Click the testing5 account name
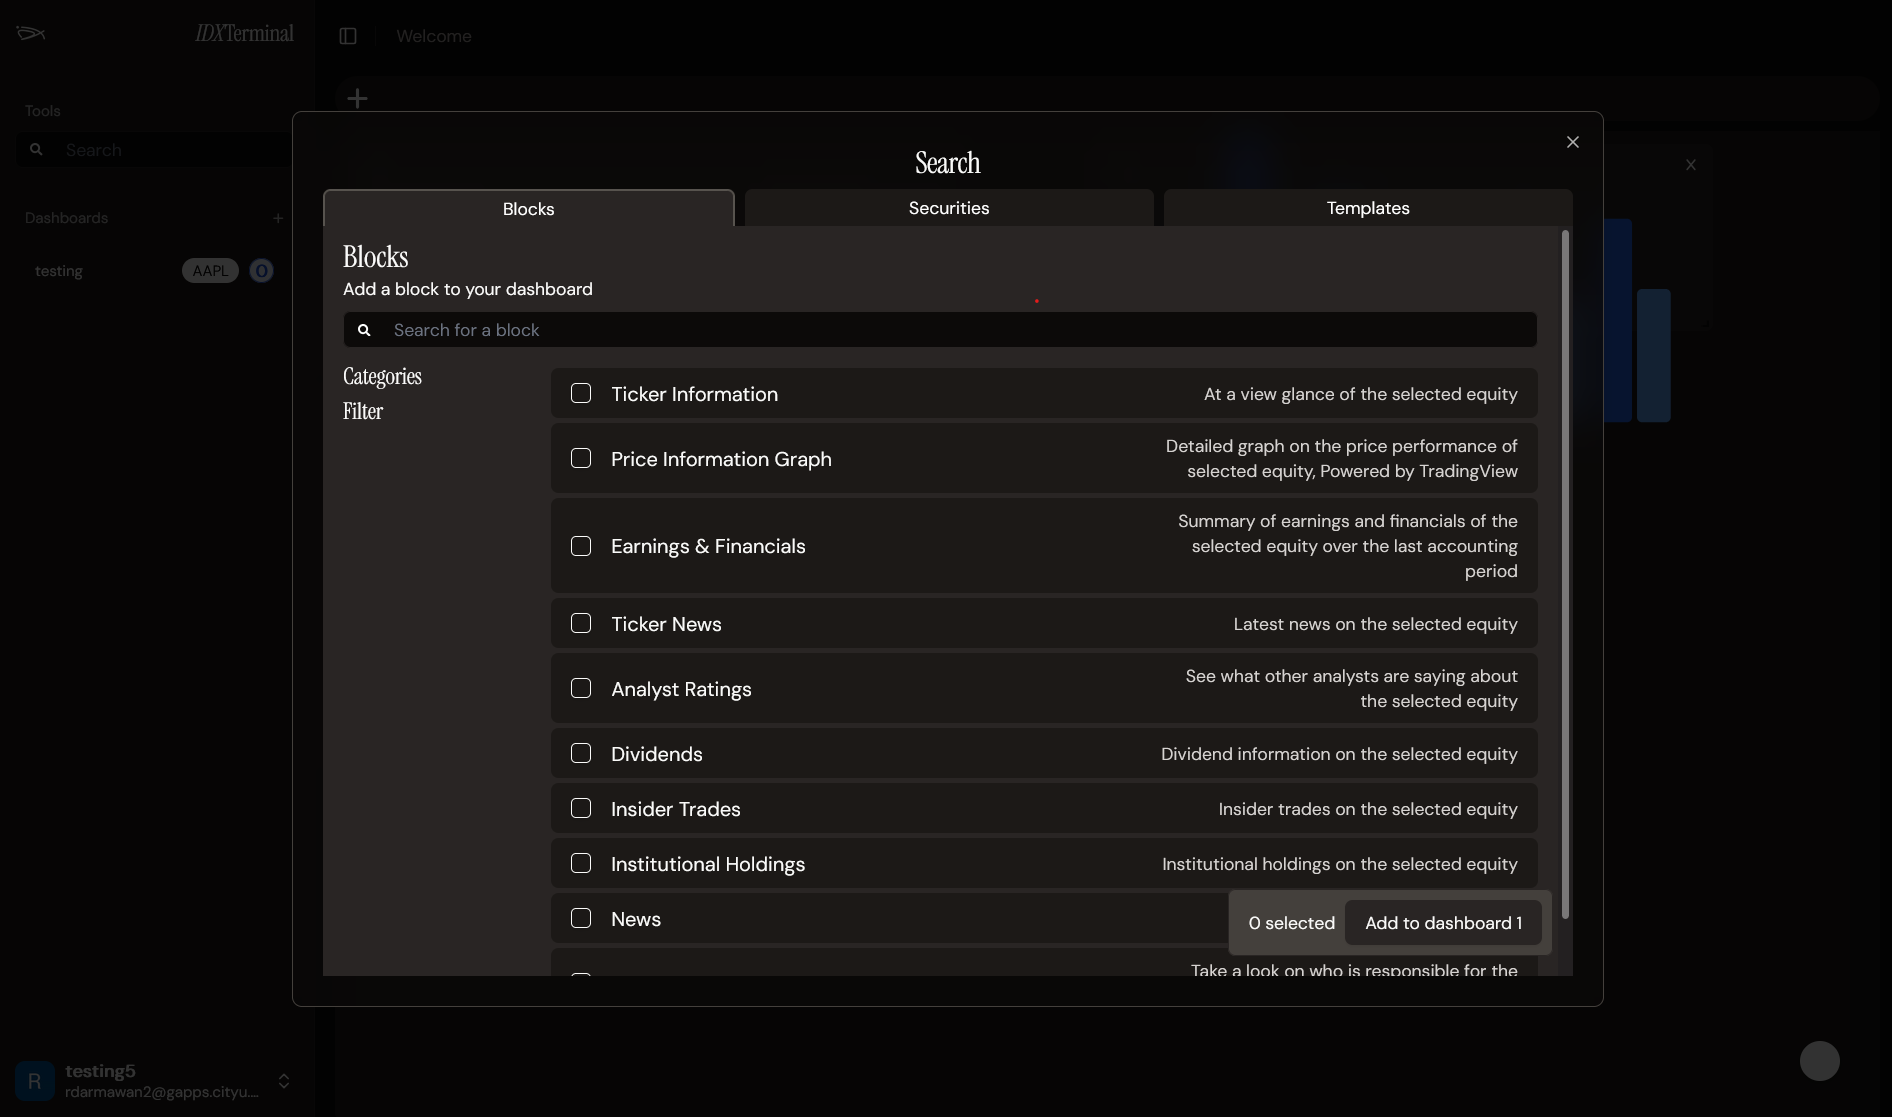 pyautogui.click(x=100, y=1071)
